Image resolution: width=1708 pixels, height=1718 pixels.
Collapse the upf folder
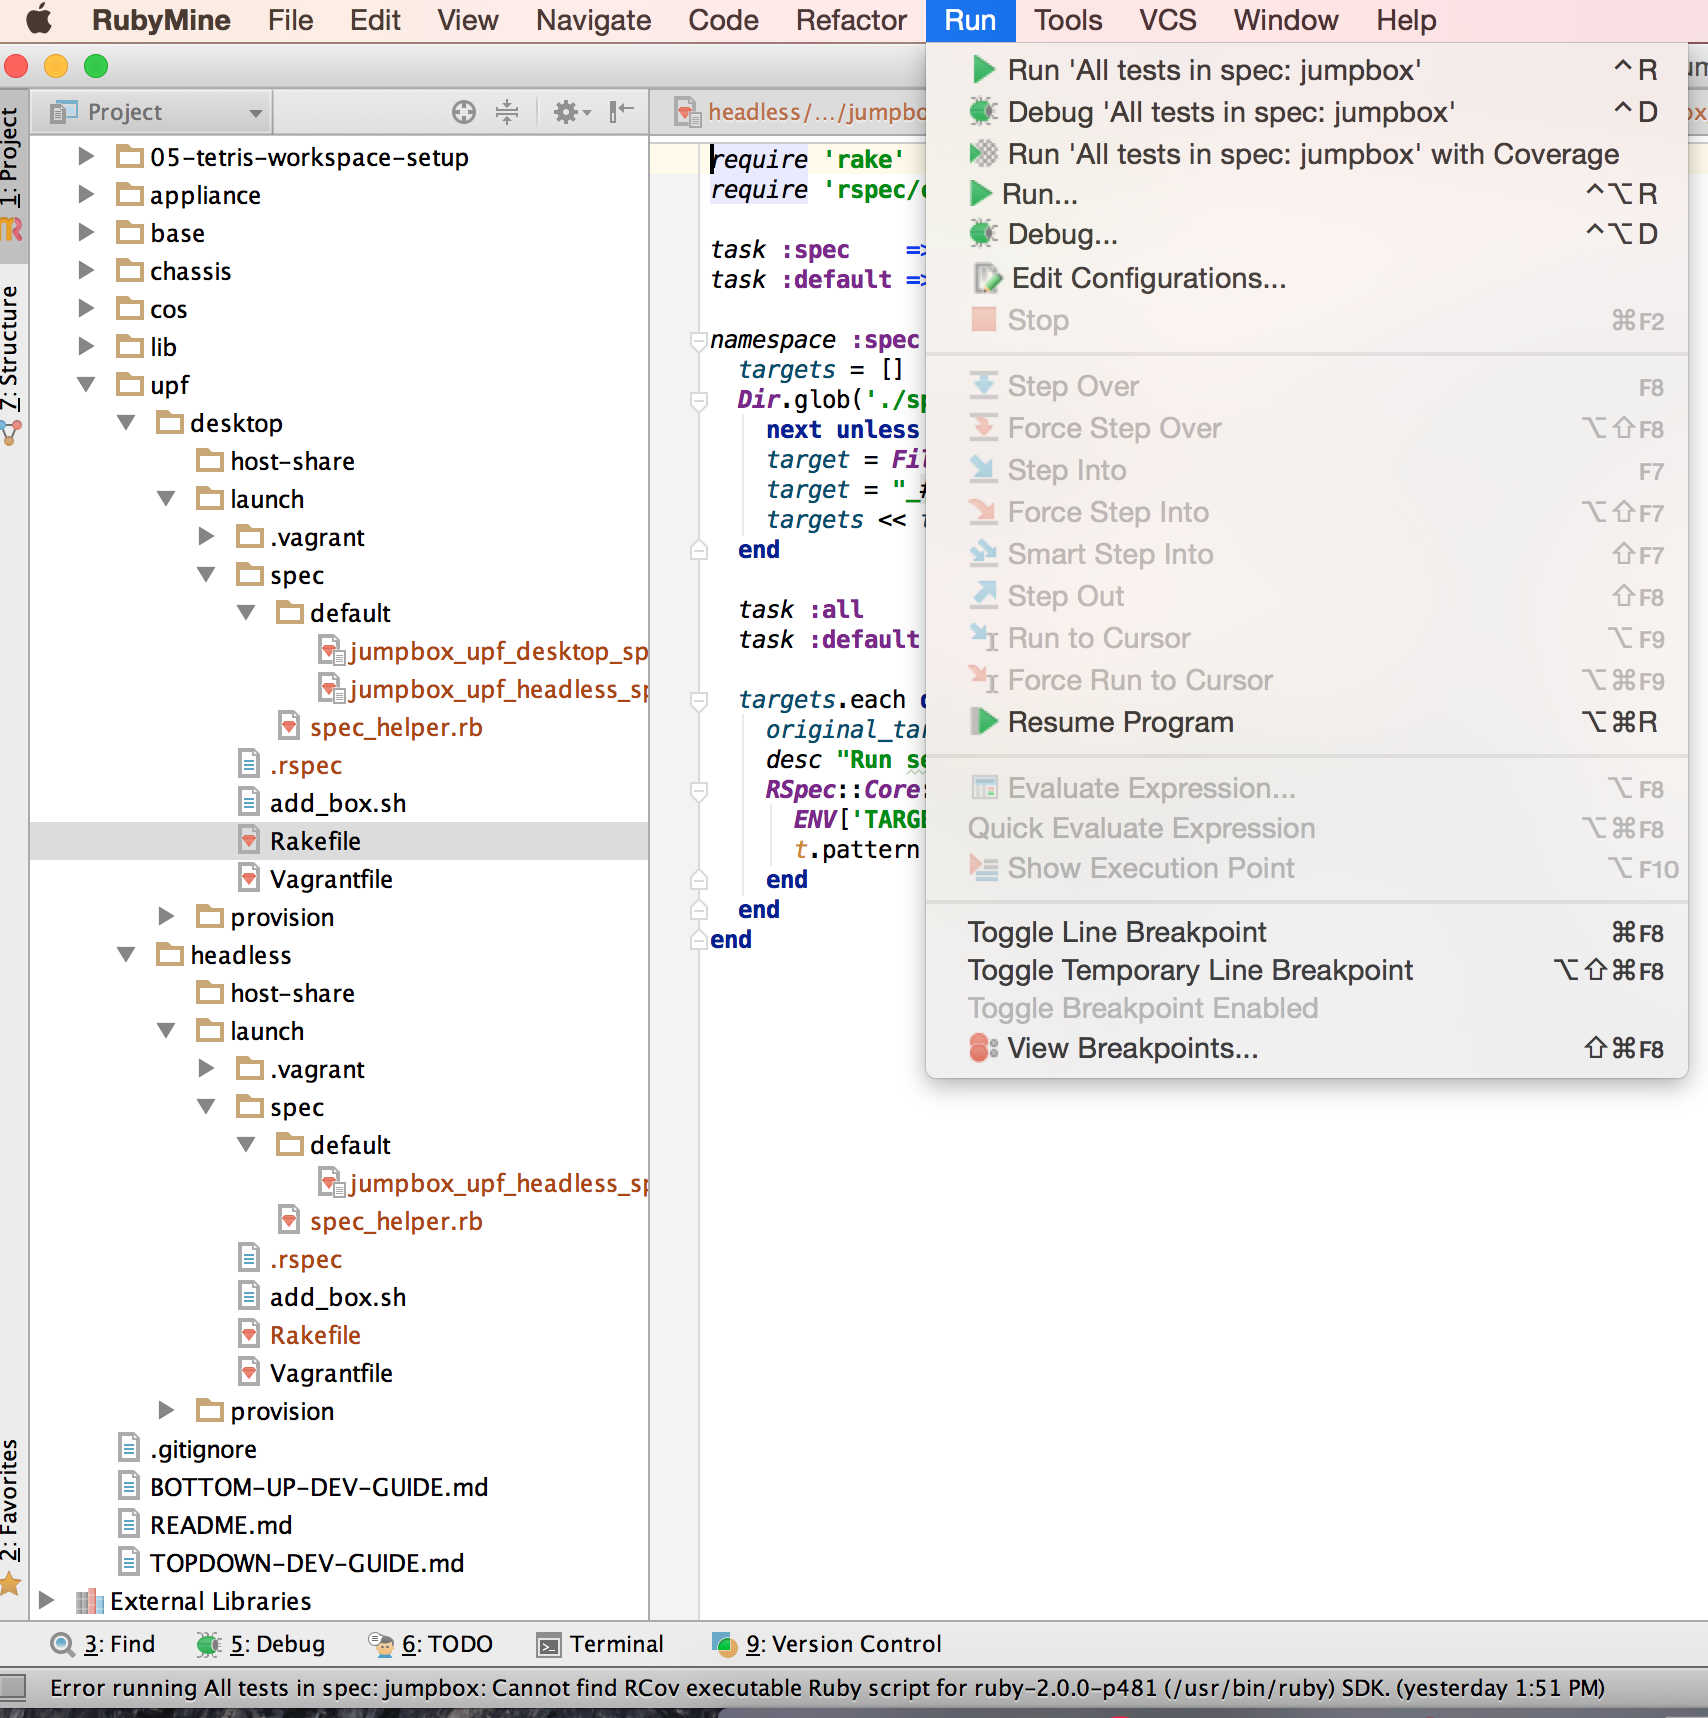87,385
